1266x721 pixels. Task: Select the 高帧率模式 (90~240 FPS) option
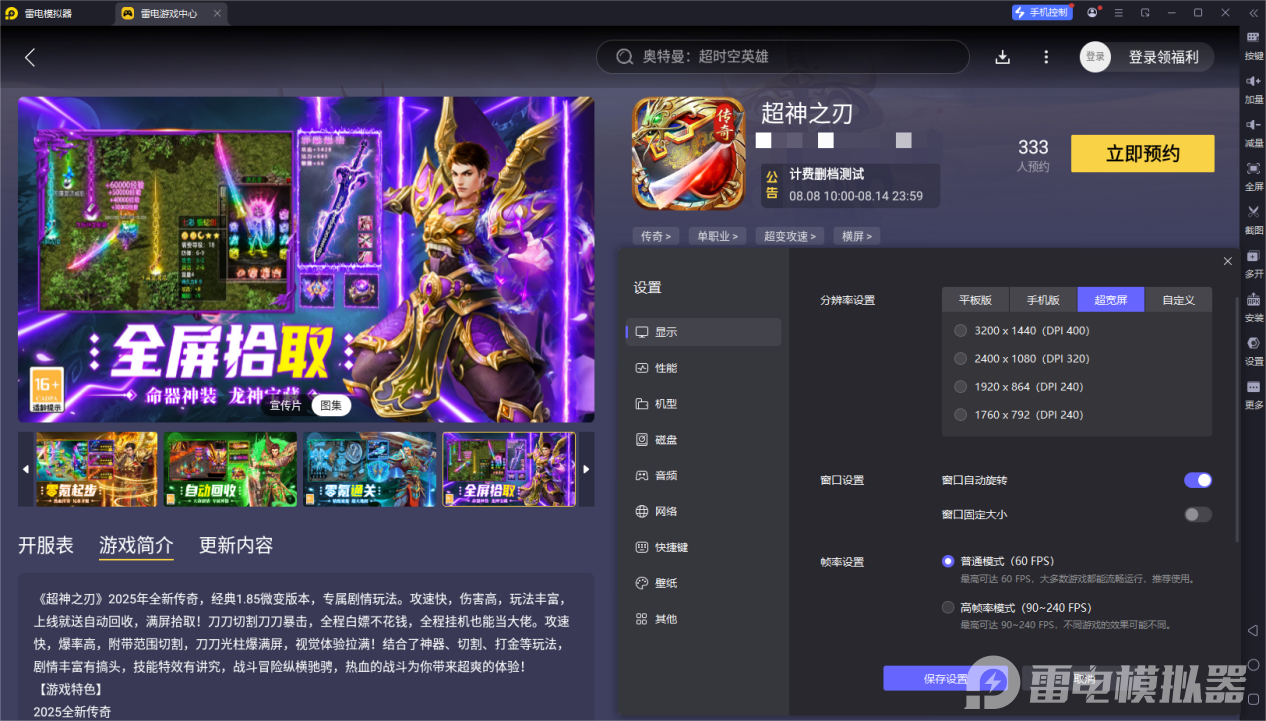pyautogui.click(x=947, y=607)
